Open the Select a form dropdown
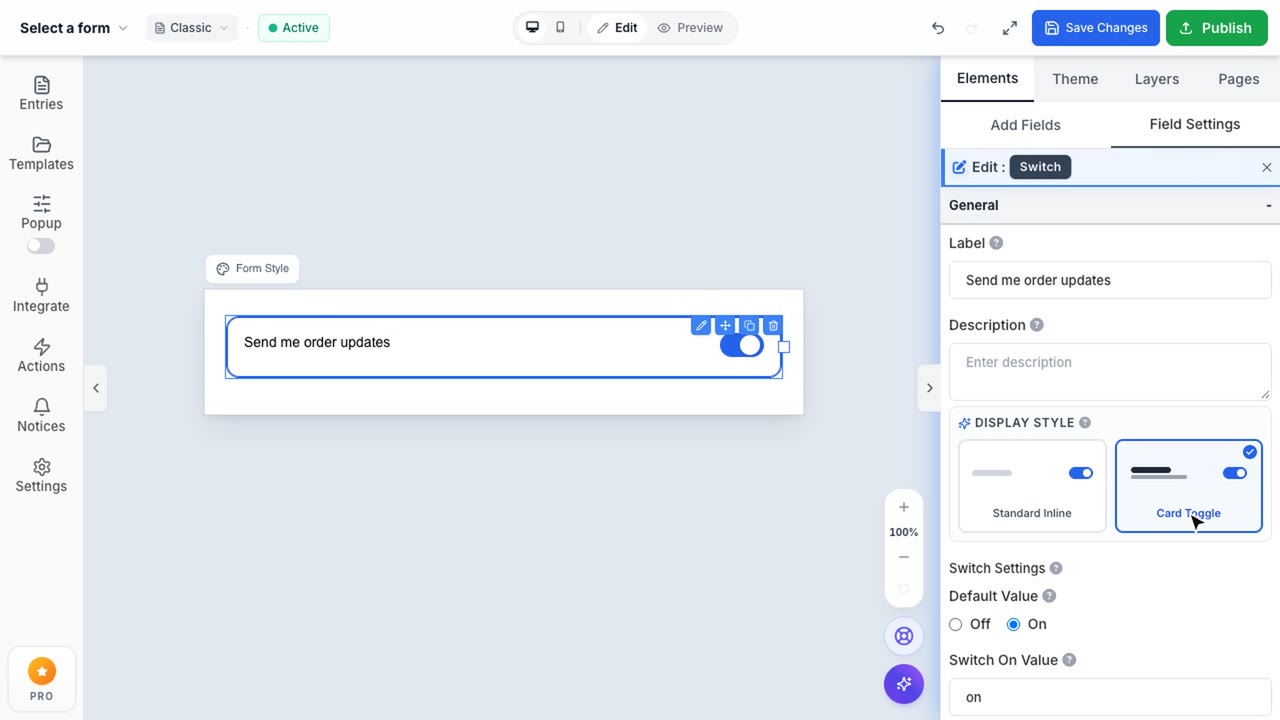 coord(74,28)
